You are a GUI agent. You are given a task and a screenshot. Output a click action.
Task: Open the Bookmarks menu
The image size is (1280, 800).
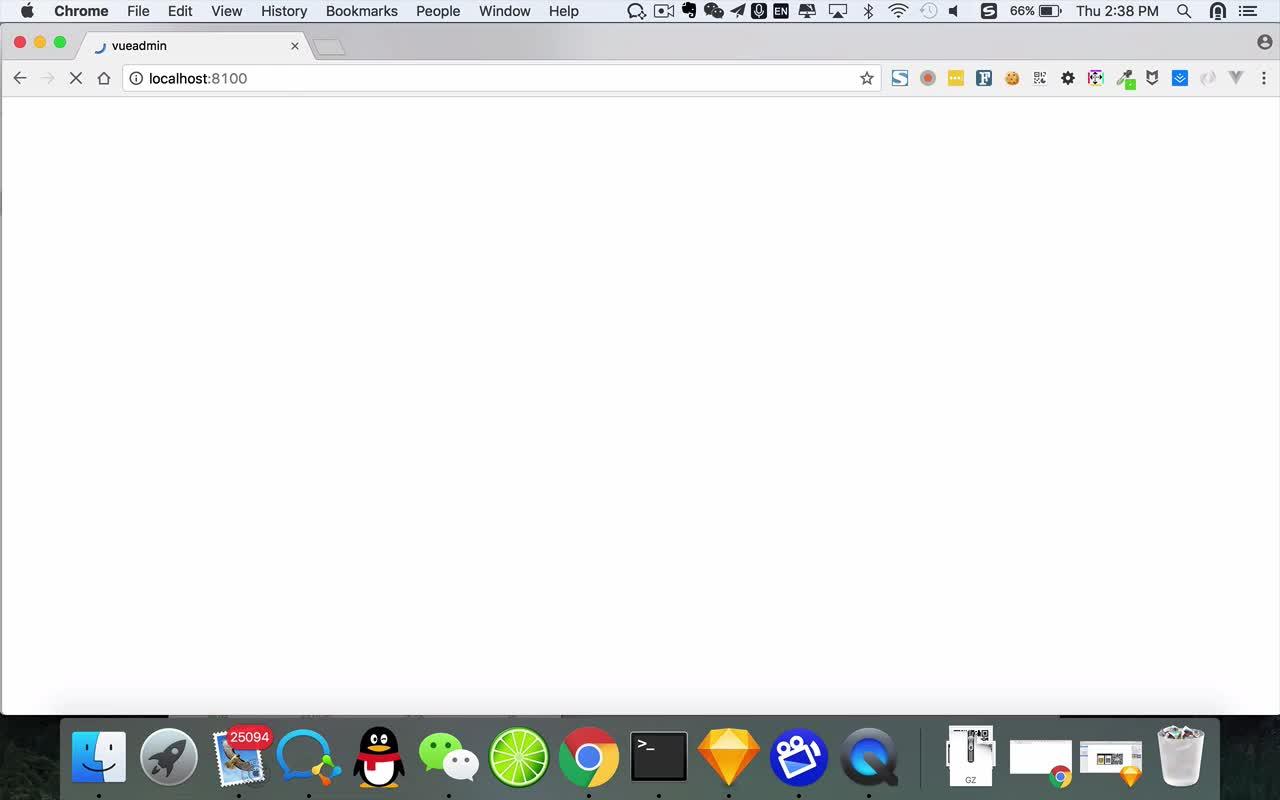(x=362, y=11)
